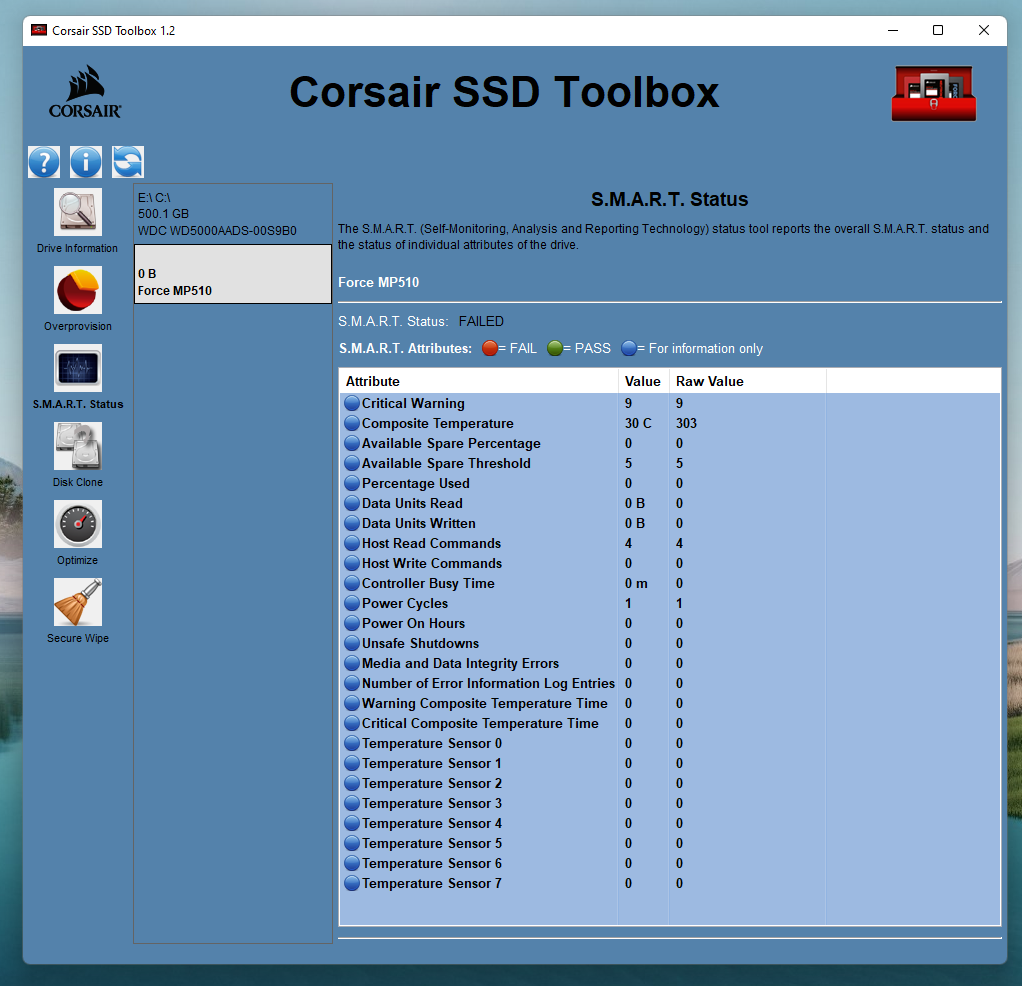This screenshot has width=1022, height=986.
Task: Select the Critical Warning row
Action: point(670,403)
